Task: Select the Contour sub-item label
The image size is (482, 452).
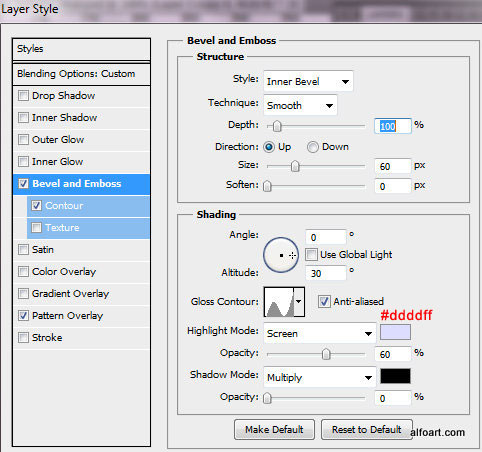Action: (64, 206)
